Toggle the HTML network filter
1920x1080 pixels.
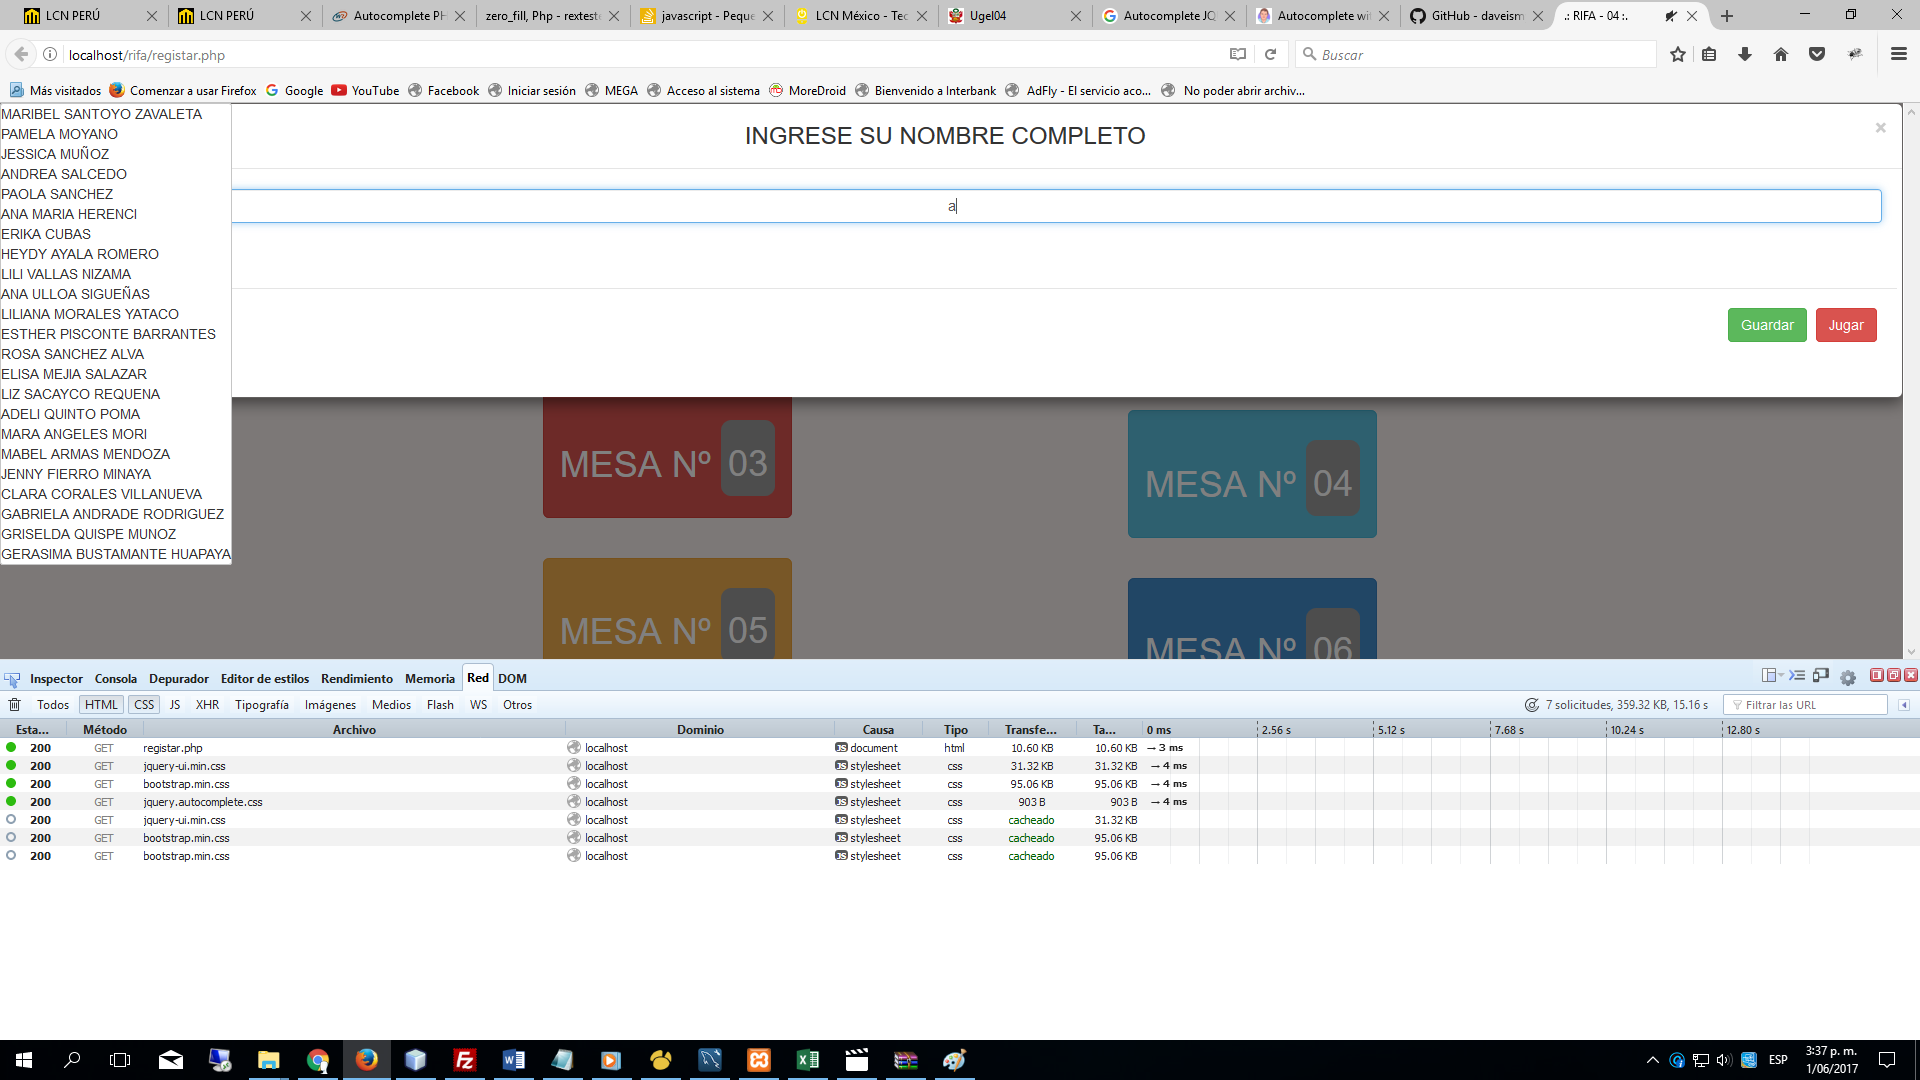pos(101,705)
